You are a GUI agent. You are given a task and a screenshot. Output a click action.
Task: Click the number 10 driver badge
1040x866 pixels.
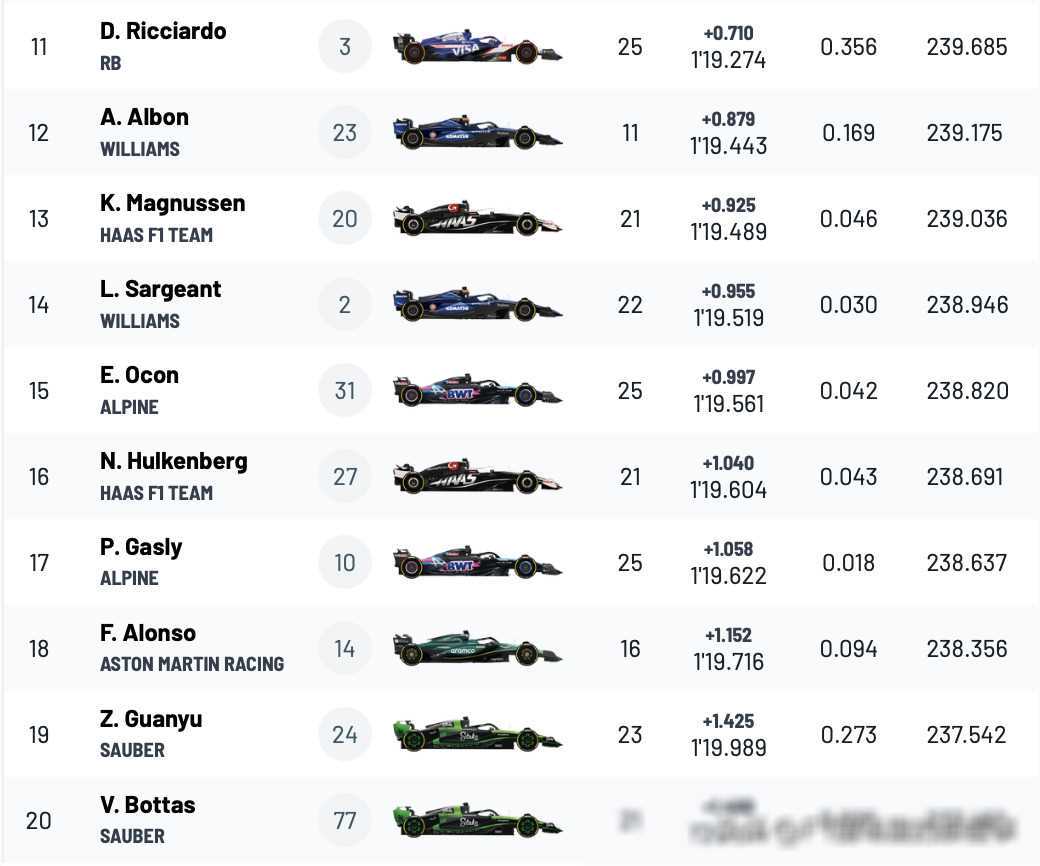(x=345, y=563)
